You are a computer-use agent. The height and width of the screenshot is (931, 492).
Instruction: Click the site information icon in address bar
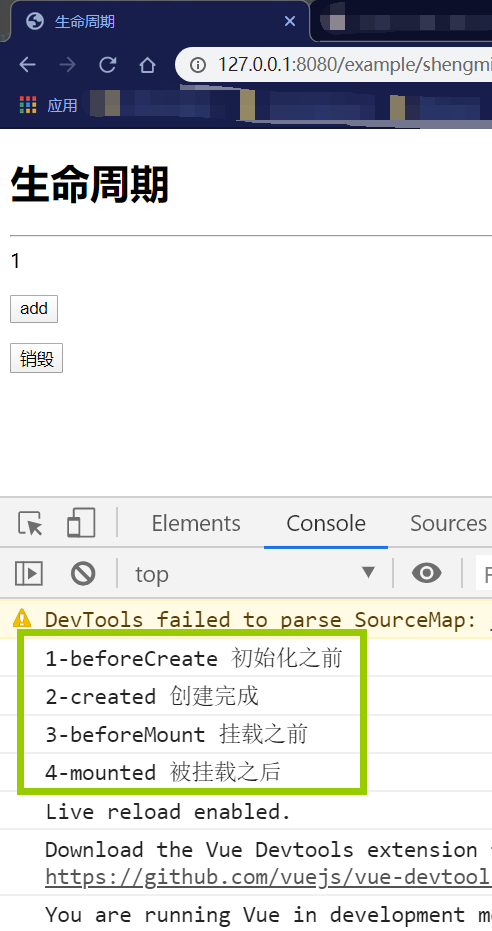point(198,64)
